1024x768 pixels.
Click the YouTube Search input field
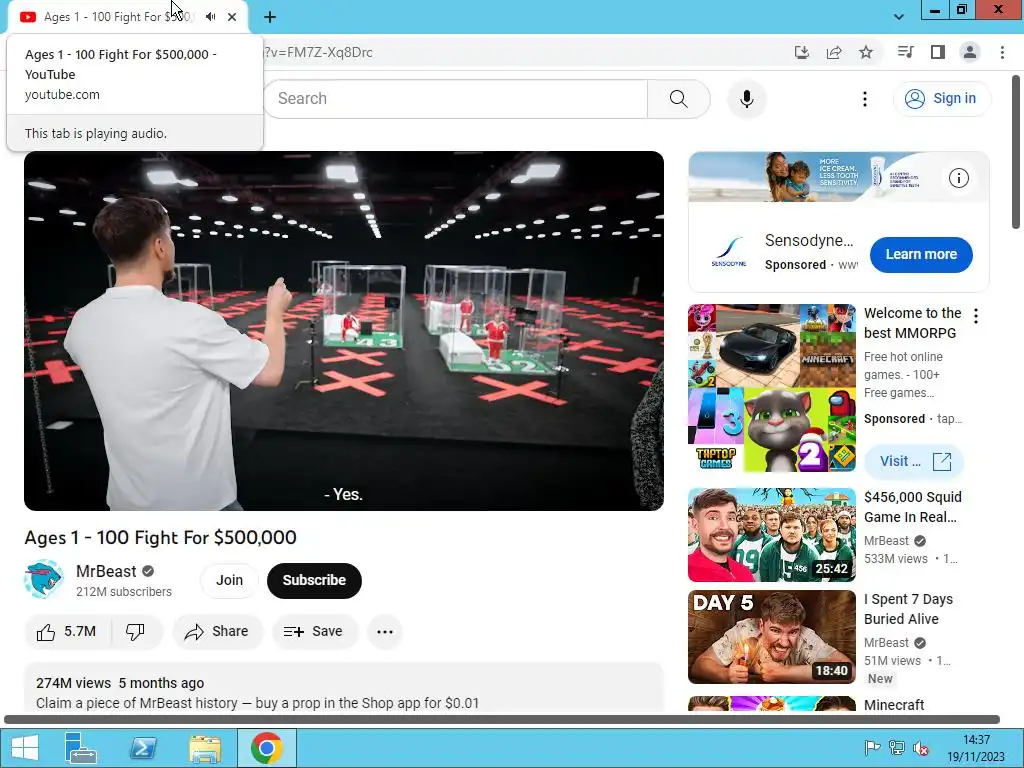[455, 99]
